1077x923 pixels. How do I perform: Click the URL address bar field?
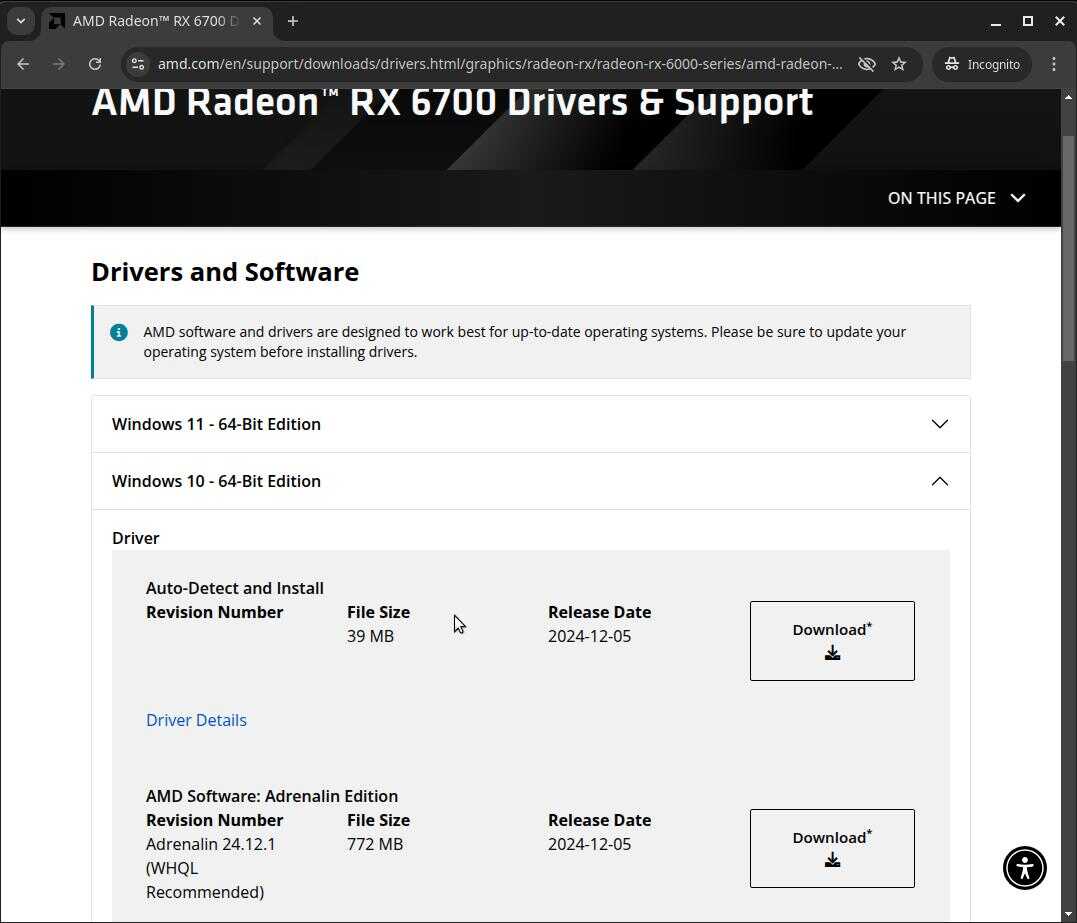point(500,64)
